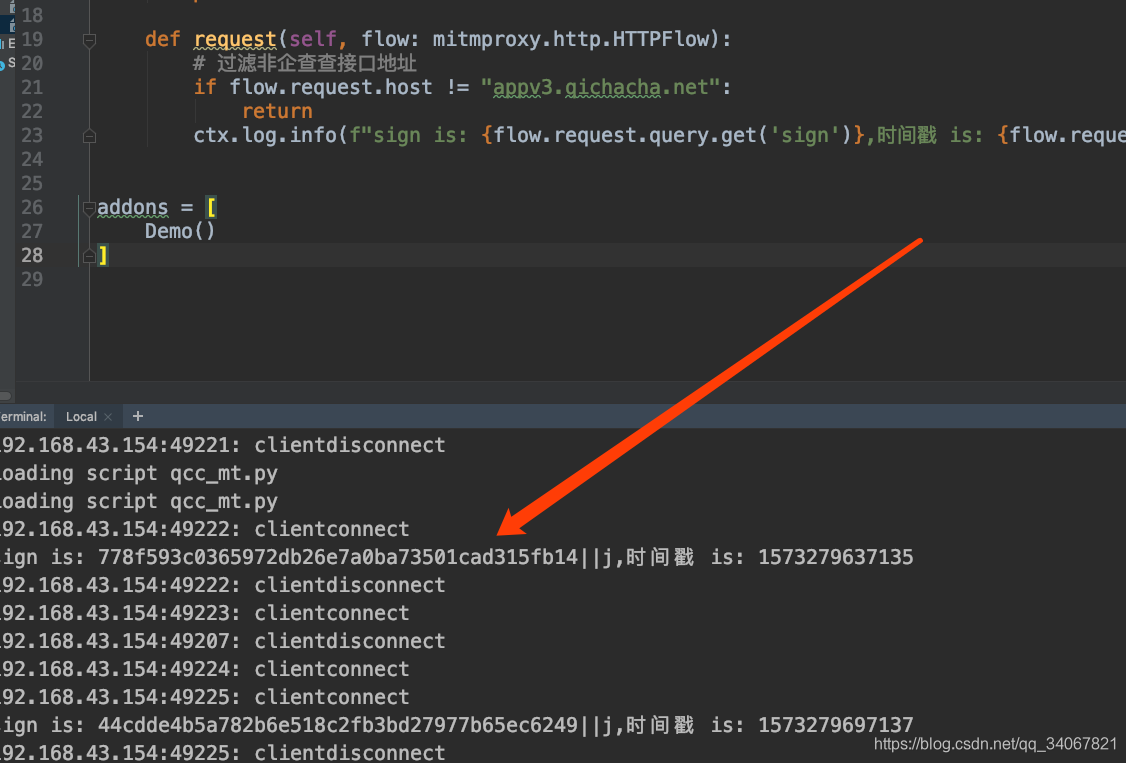Image resolution: width=1126 pixels, height=763 pixels.
Task: Click the sign value starting with 778f593c
Action: [x=355, y=557]
